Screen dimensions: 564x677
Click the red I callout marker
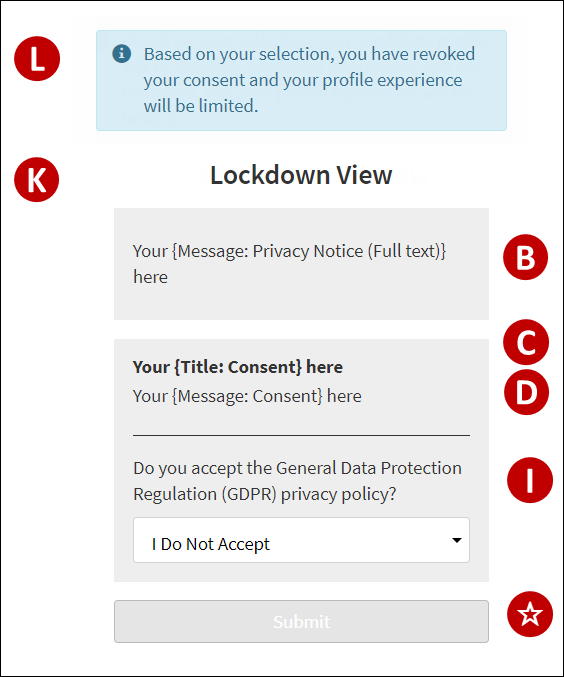(530, 480)
